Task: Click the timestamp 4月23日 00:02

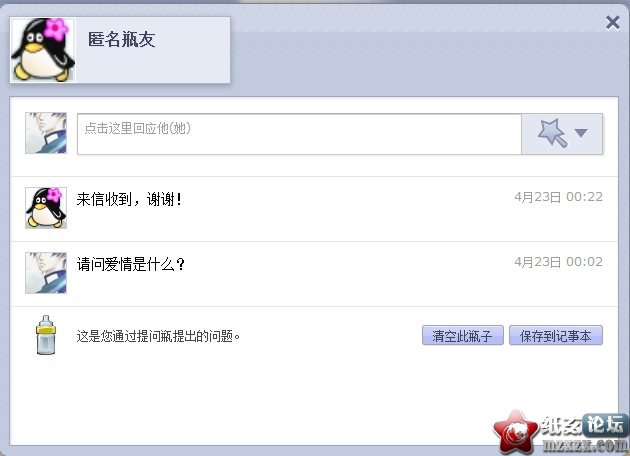Action: pyautogui.click(x=558, y=262)
